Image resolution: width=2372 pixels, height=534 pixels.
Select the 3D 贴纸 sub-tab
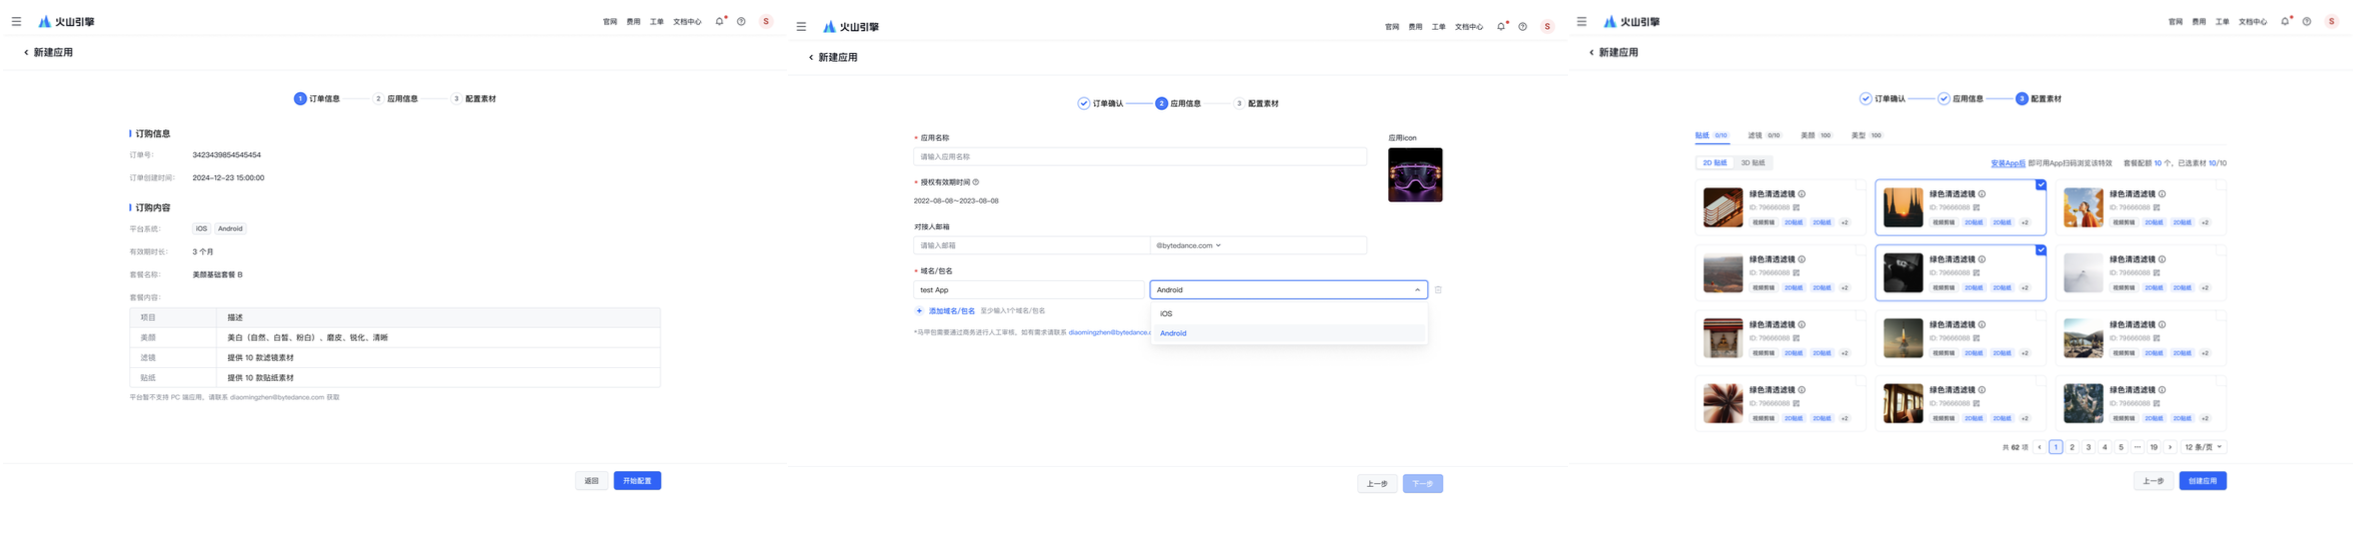click(1752, 163)
